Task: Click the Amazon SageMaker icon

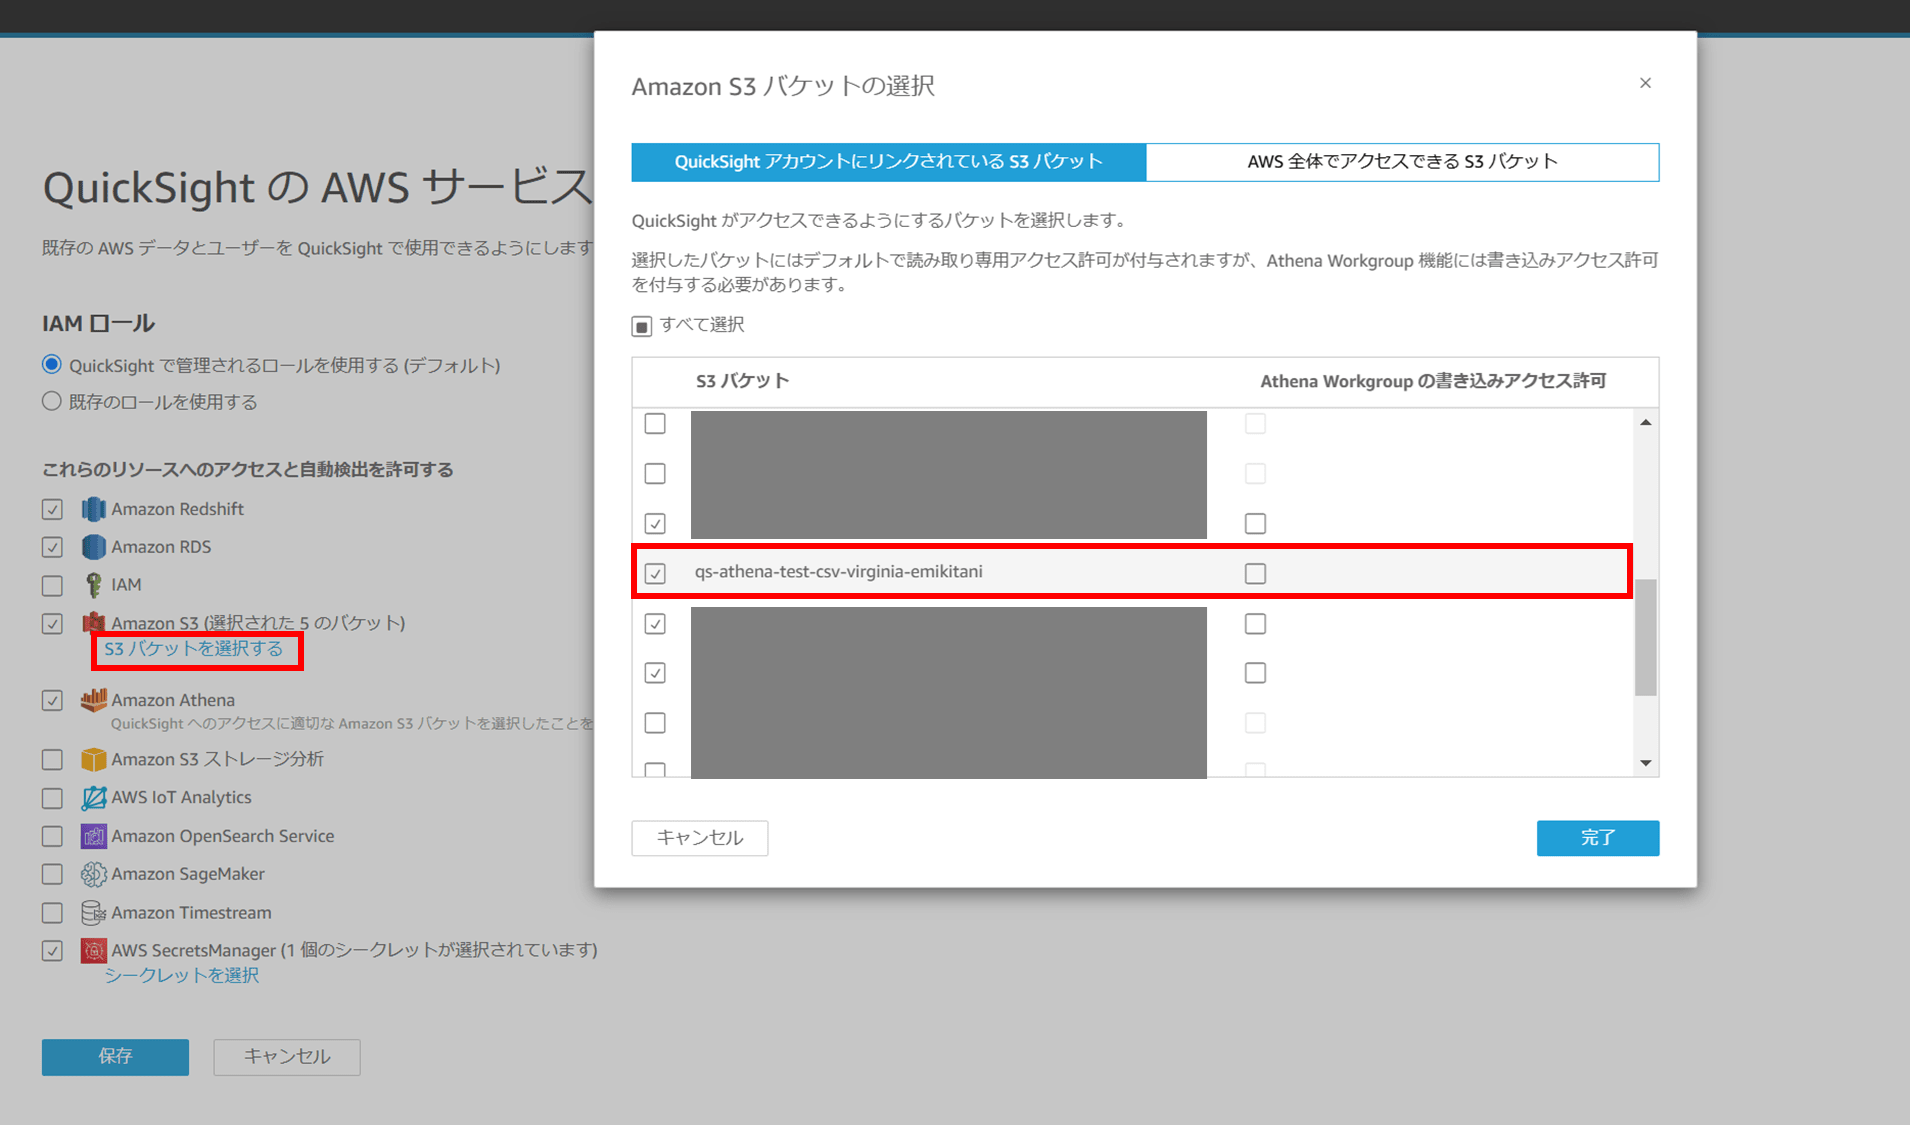Action: (93, 874)
